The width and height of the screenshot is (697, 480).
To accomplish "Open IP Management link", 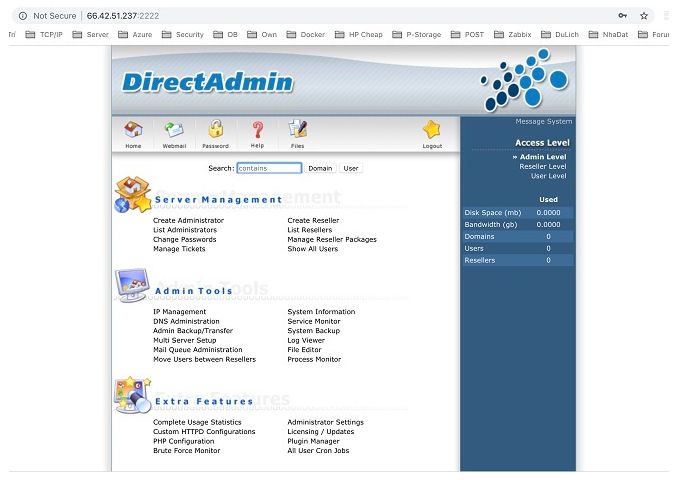I will click(x=180, y=312).
